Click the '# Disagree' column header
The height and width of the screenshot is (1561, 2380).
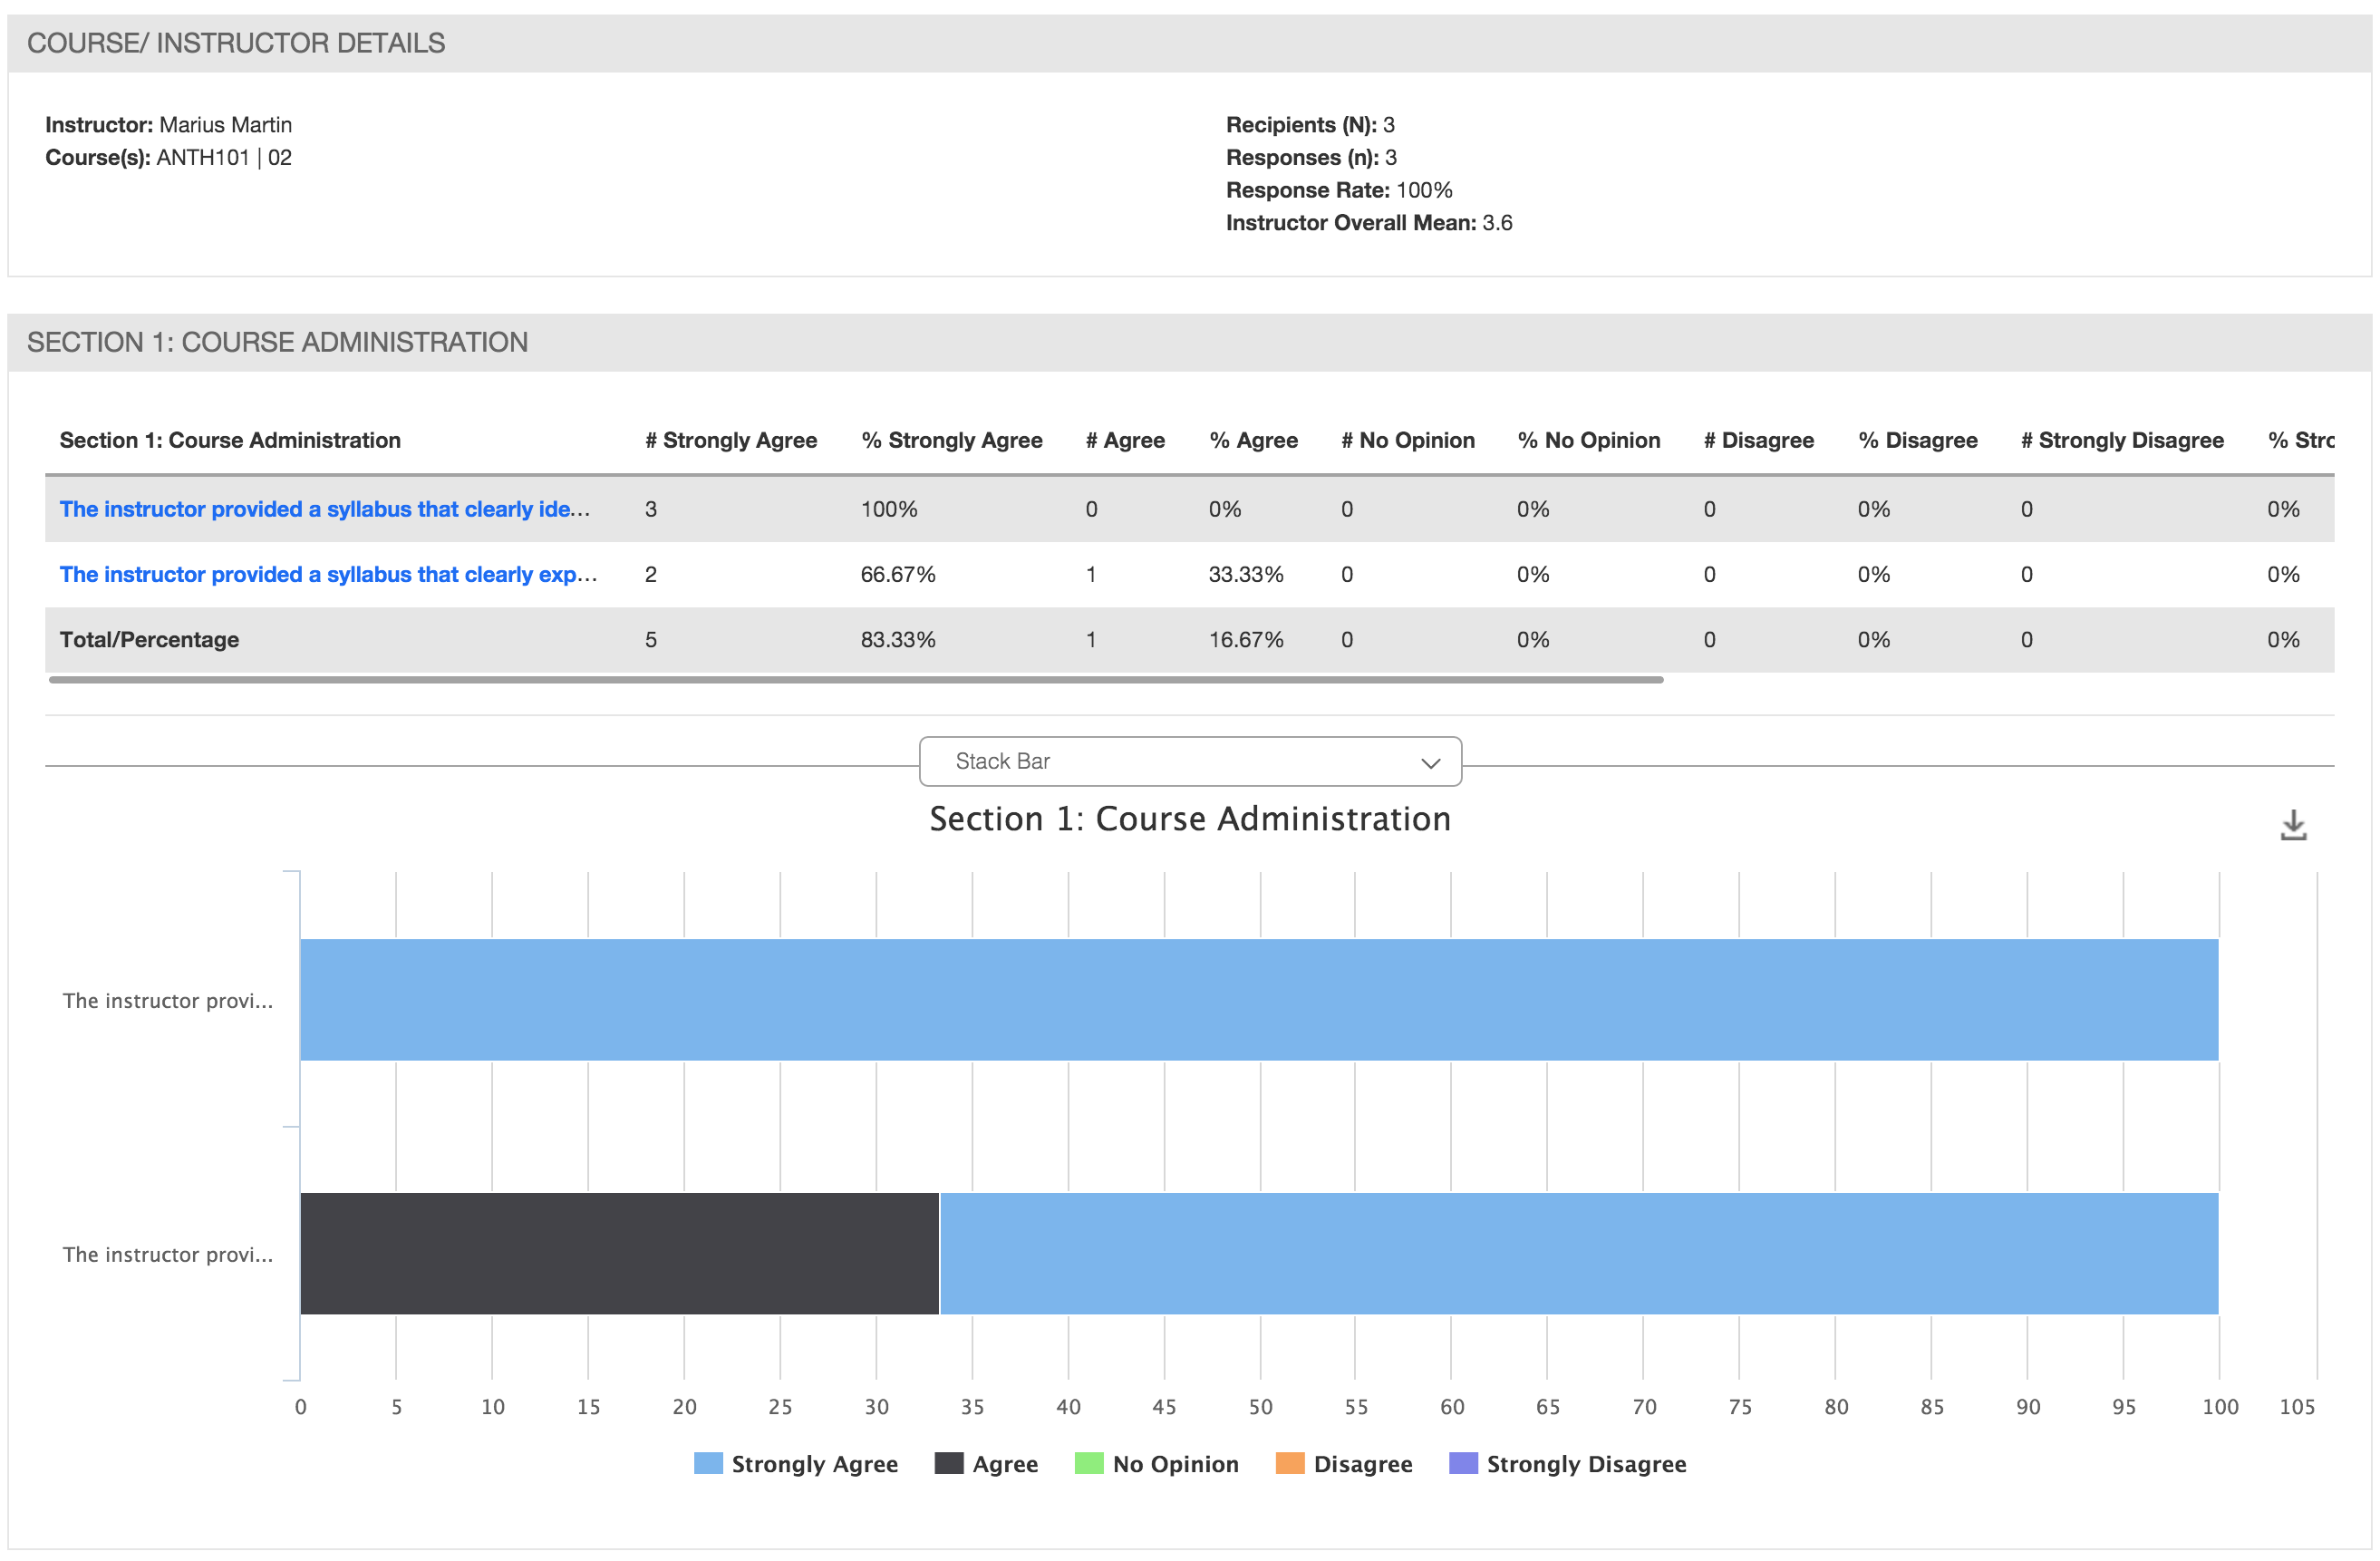1759,440
